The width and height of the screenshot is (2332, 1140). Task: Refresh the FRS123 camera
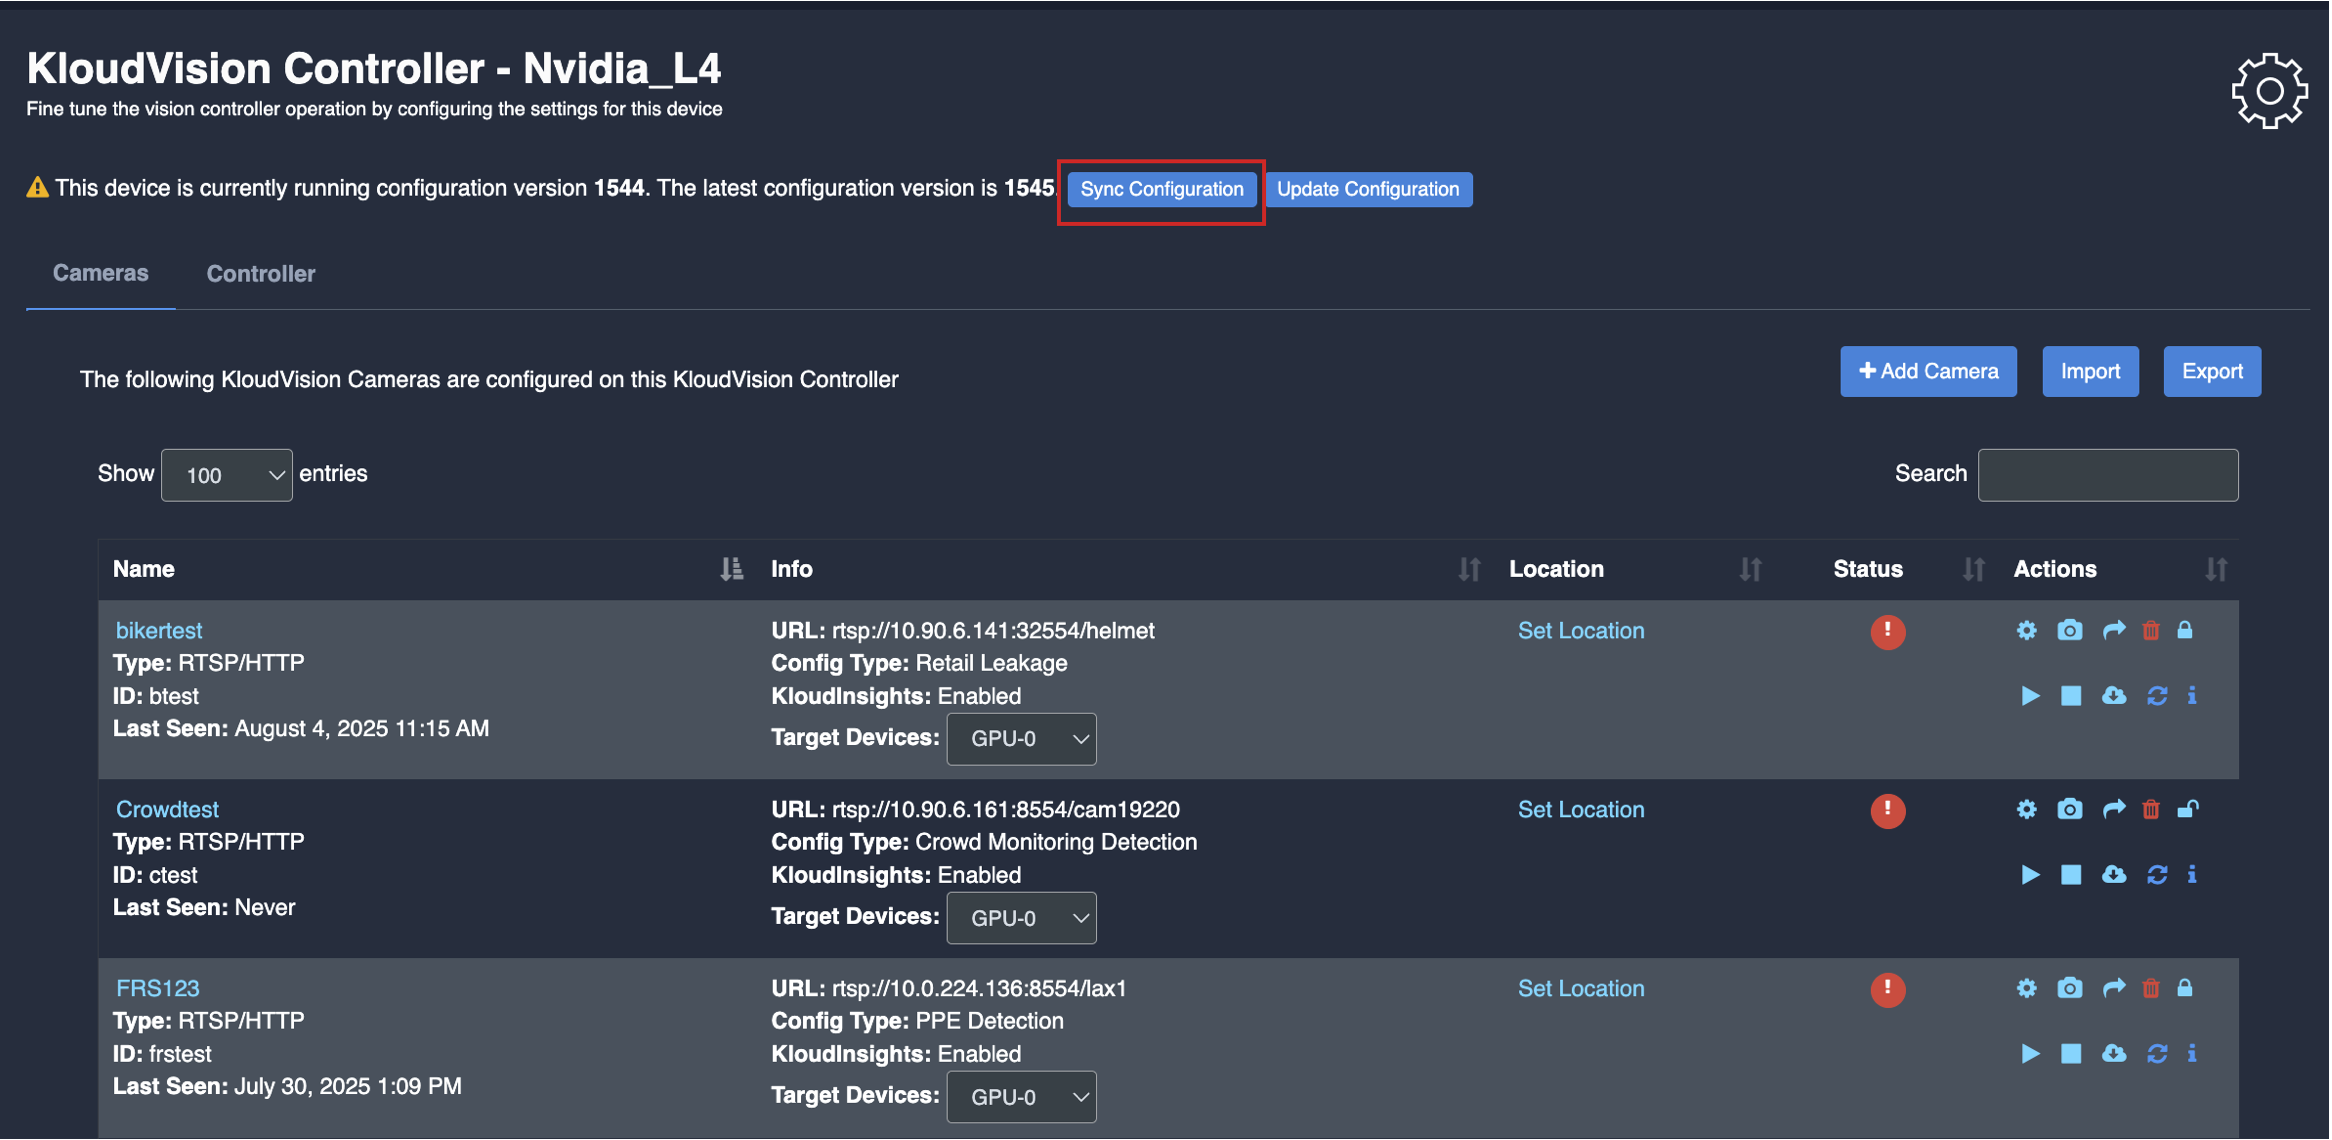point(2157,1053)
